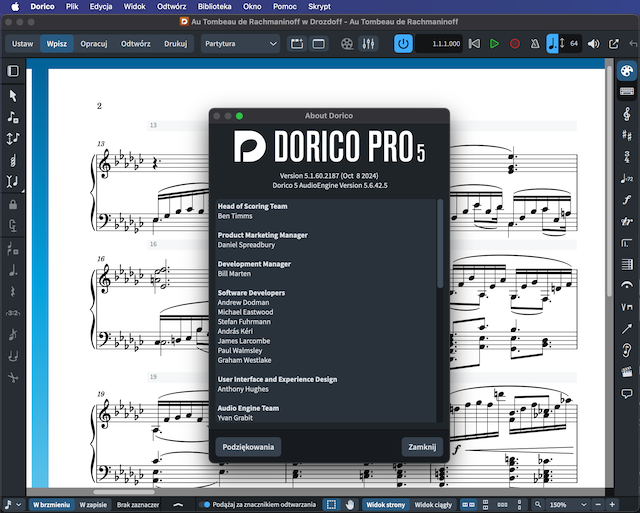Open the Ornaments trill panel
Screen dimensions: 640x513
(x=627, y=221)
